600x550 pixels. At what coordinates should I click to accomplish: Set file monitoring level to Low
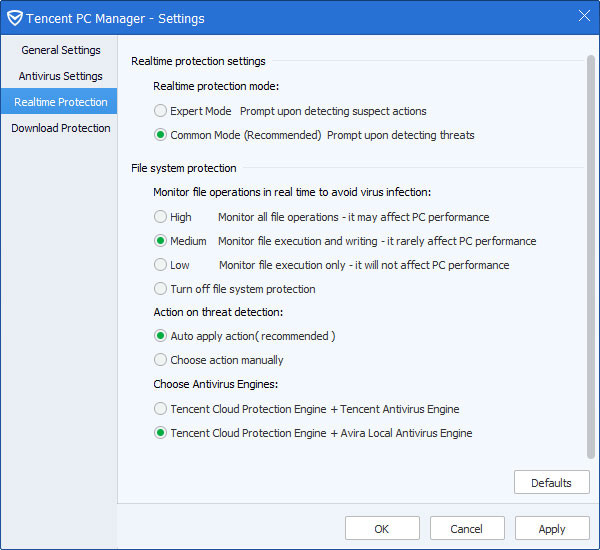(160, 265)
